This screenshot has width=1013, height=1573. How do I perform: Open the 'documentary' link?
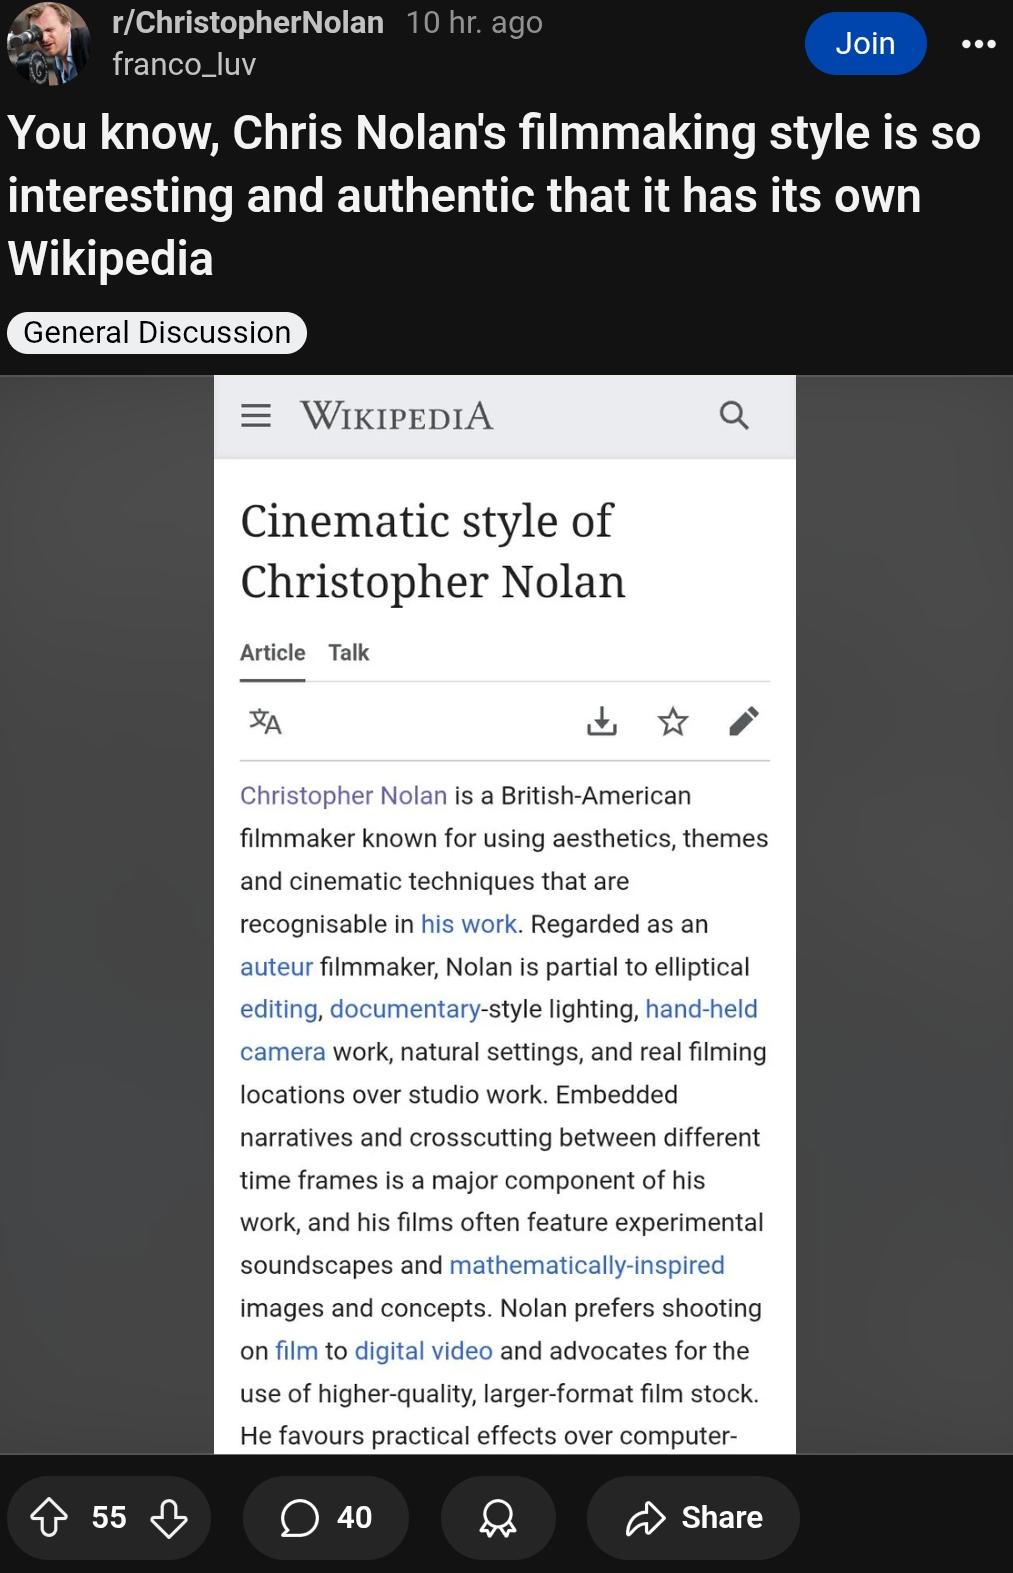click(405, 1009)
